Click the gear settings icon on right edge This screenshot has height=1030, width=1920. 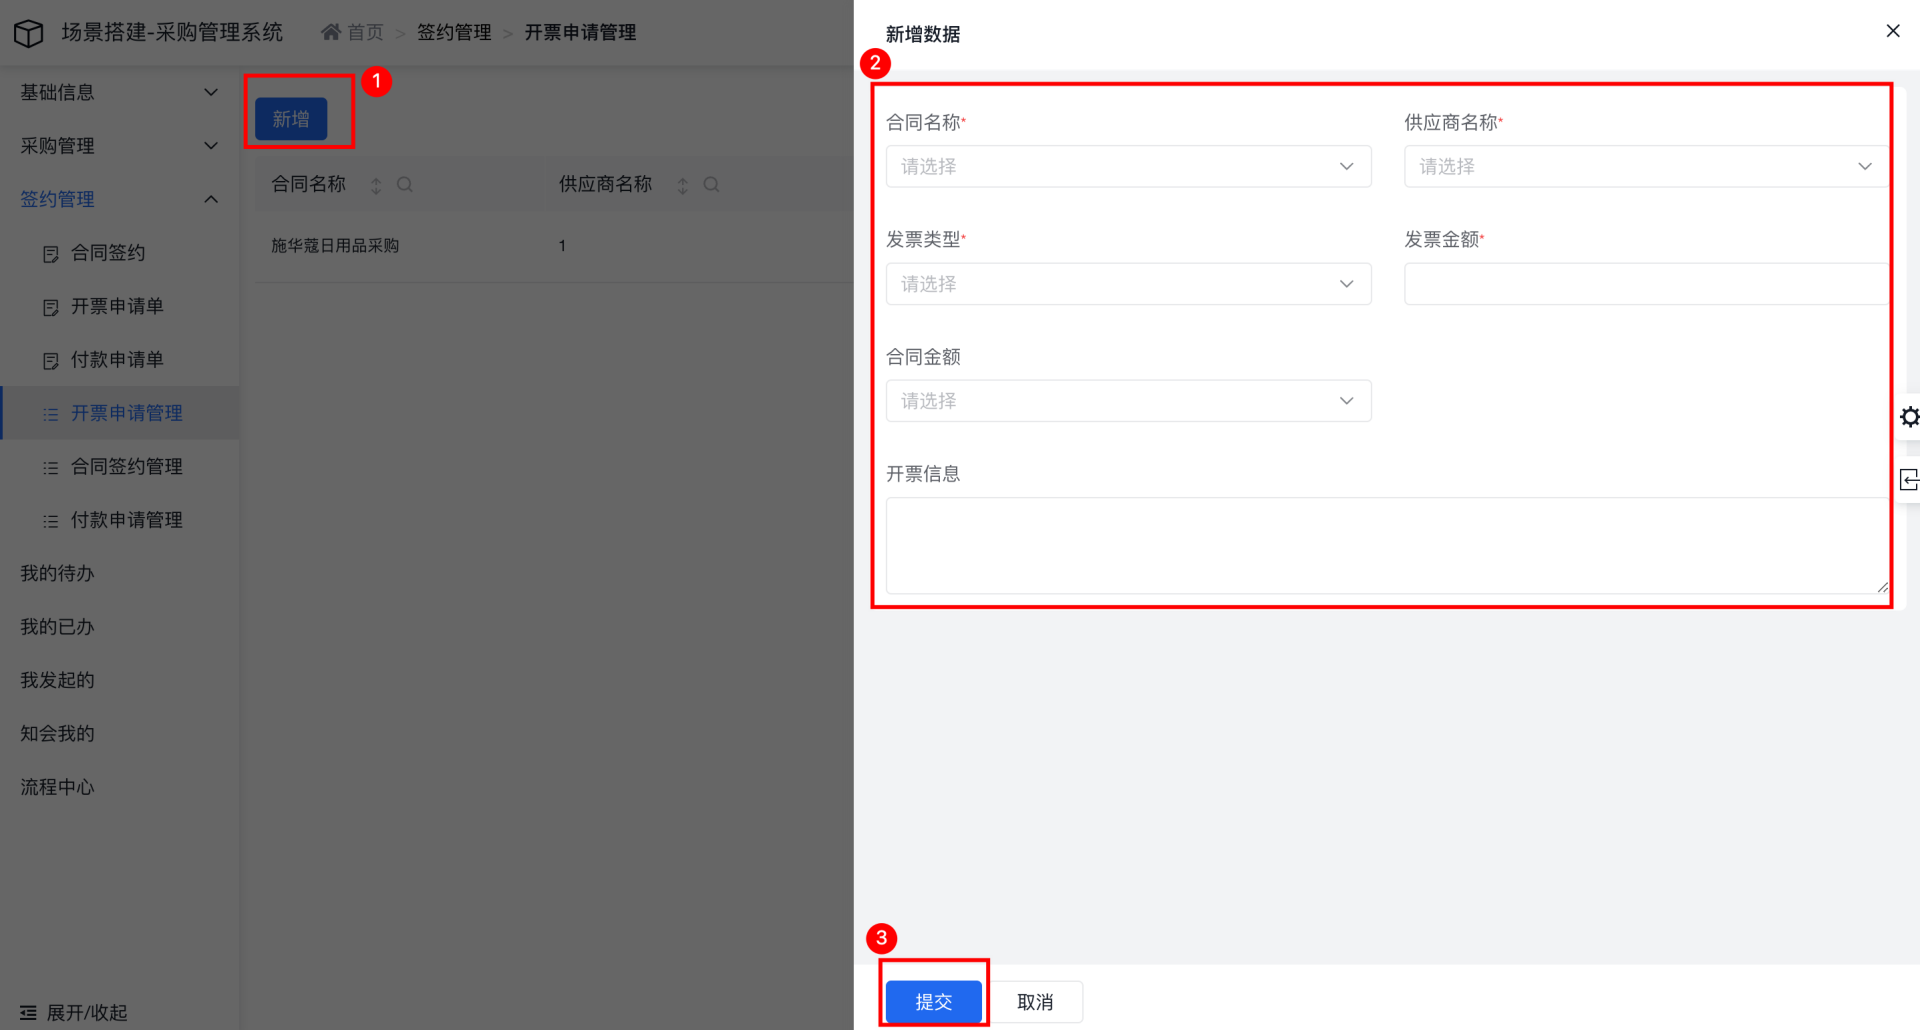(x=1909, y=417)
